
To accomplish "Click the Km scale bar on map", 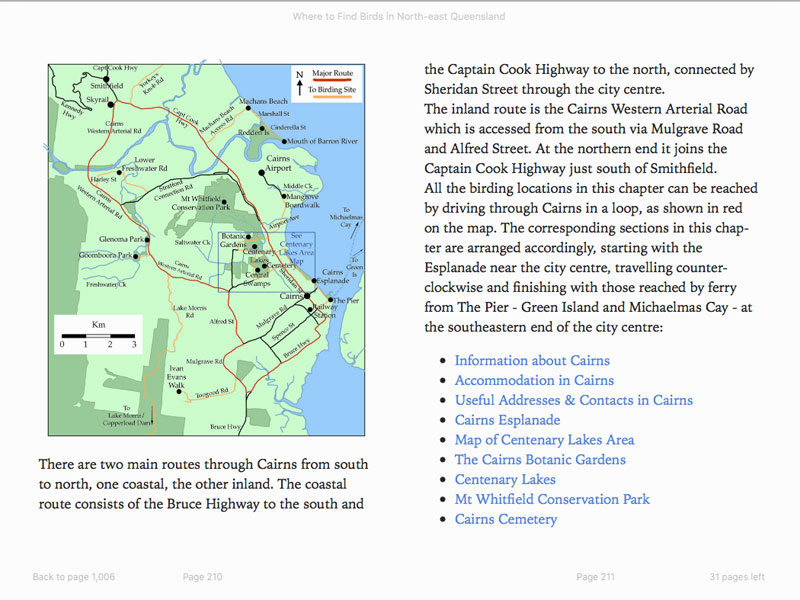I will point(98,336).
